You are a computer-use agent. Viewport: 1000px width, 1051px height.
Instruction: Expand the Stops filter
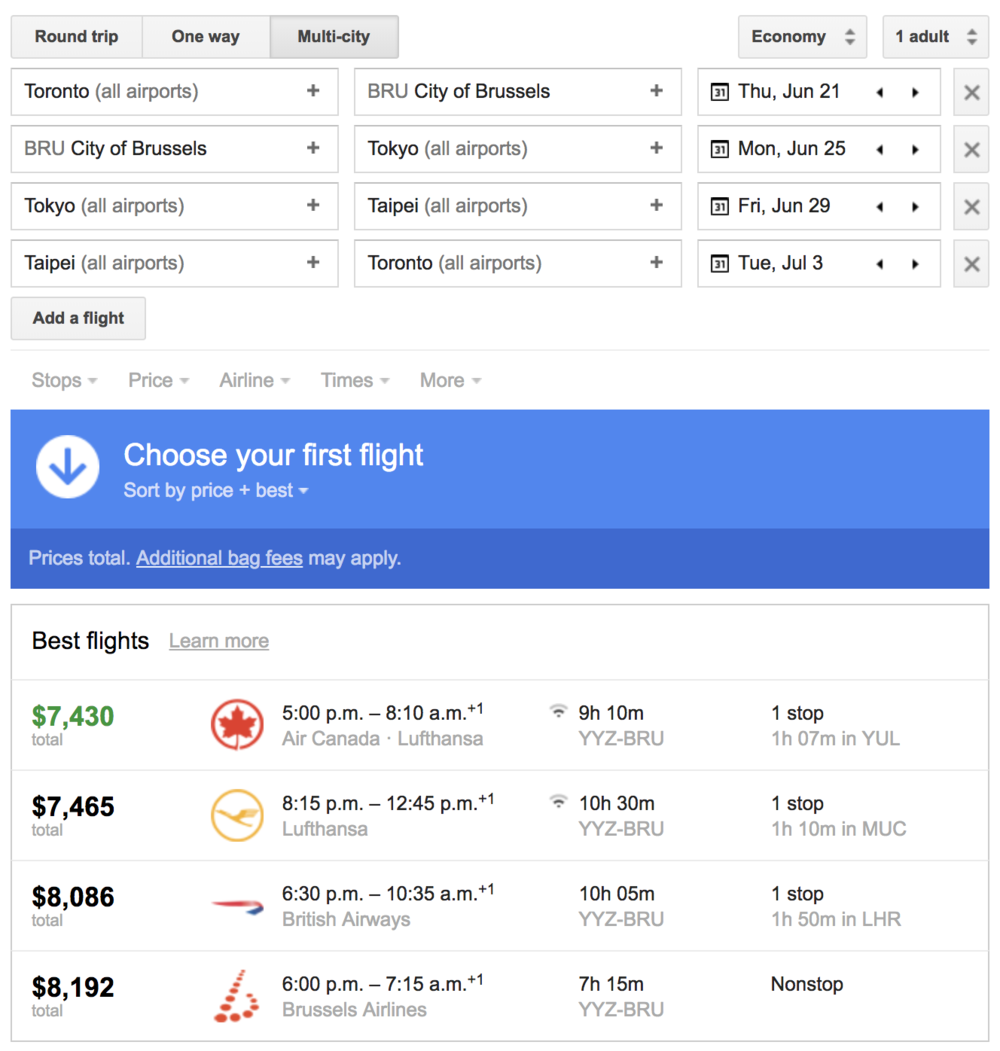pyautogui.click(x=64, y=380)
